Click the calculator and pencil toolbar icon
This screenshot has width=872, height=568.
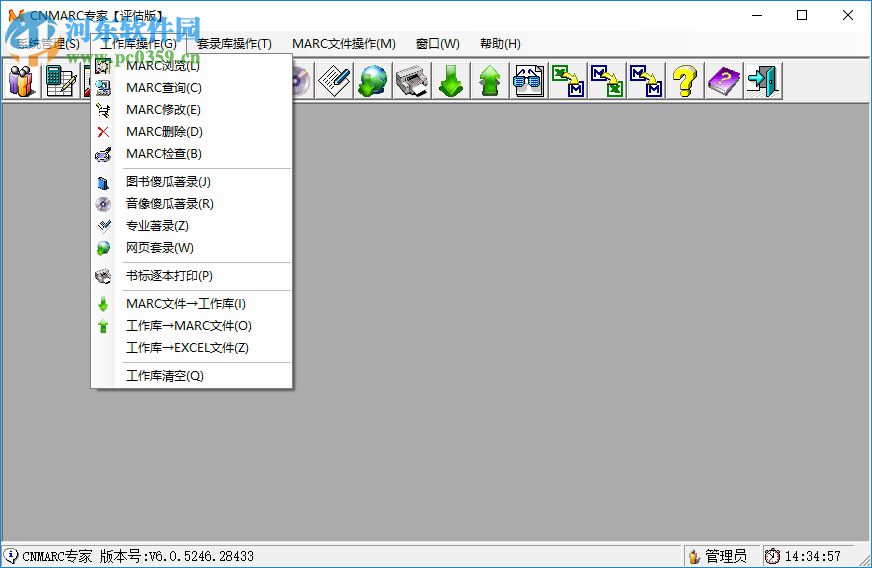click(61, 81)
